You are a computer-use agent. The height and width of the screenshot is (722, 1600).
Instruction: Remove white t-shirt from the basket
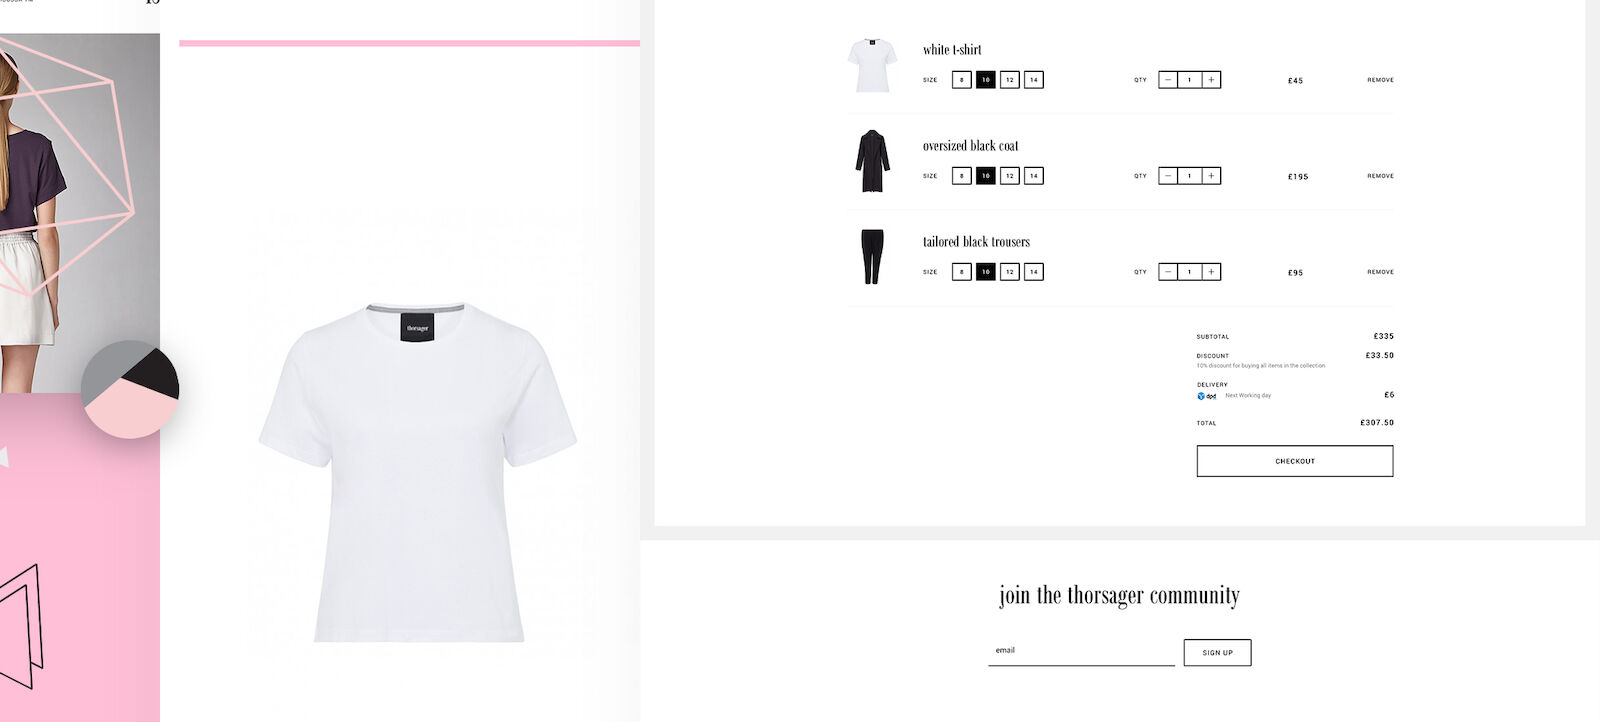point(1380,80)
